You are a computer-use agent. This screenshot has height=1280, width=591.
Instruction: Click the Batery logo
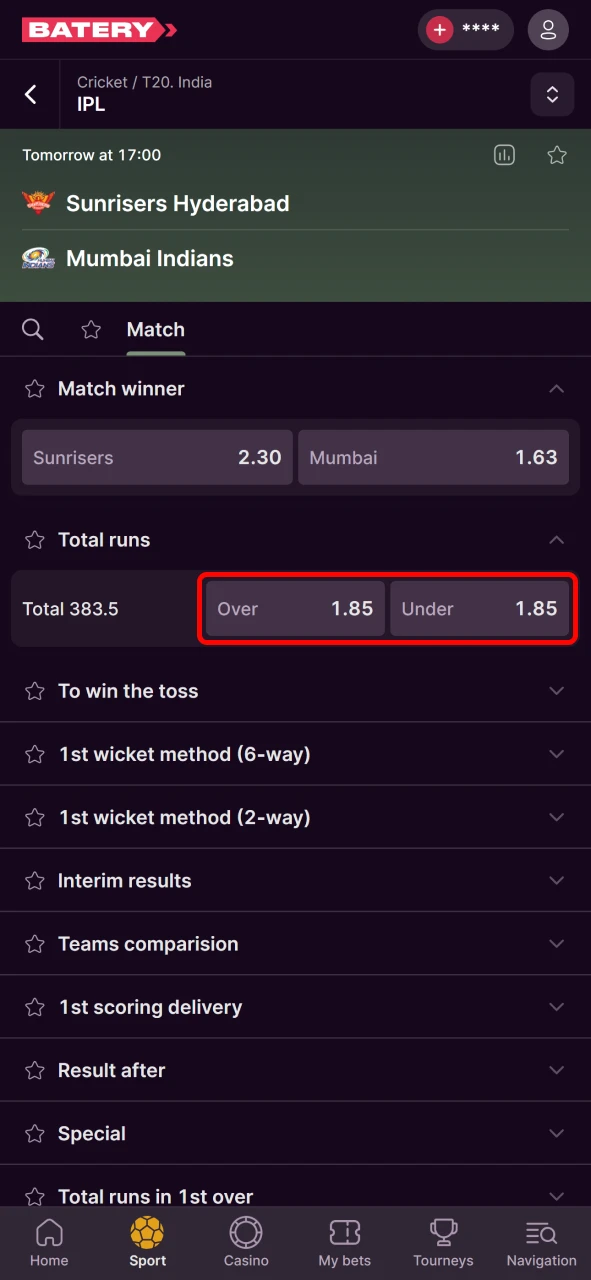98,30
